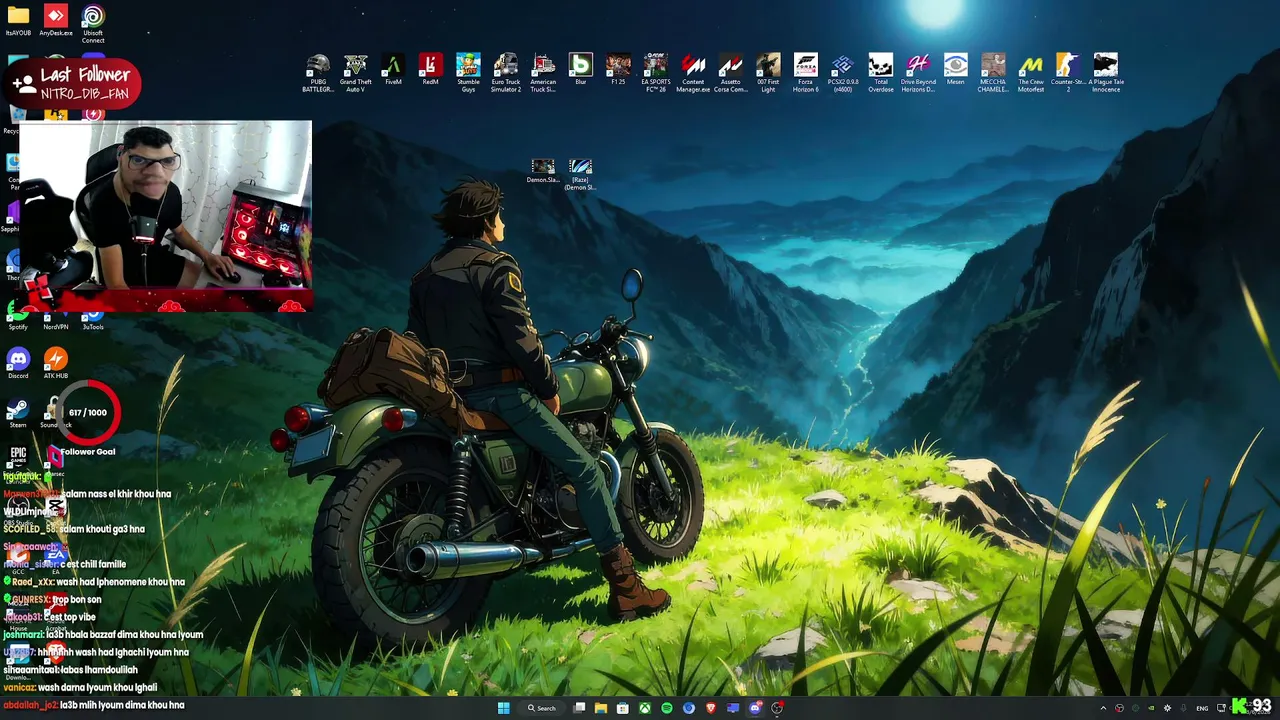Click the Drive Beyond Horizons shortcut

918,73
